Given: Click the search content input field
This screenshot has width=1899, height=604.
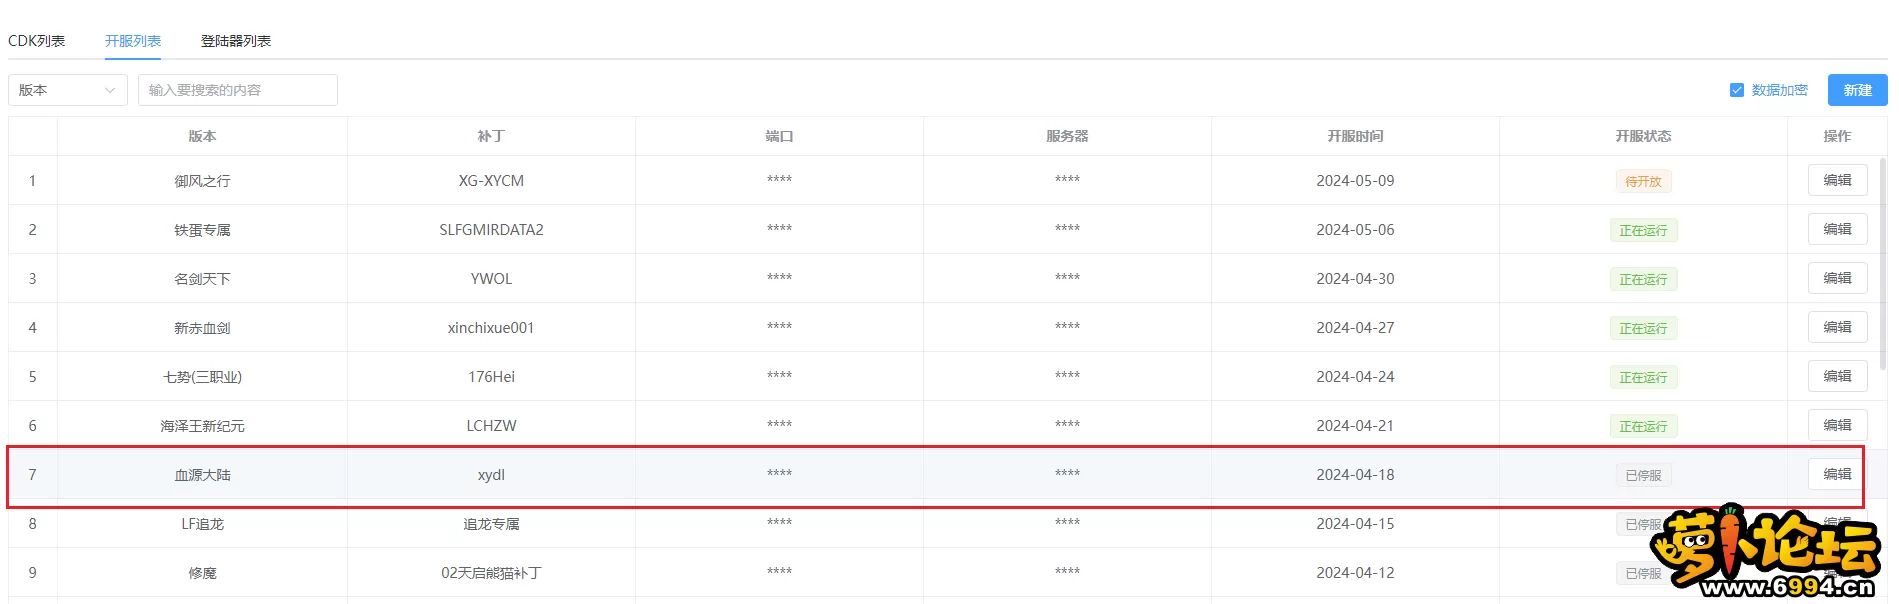Looking at the screenshot, I should [238, 90].
